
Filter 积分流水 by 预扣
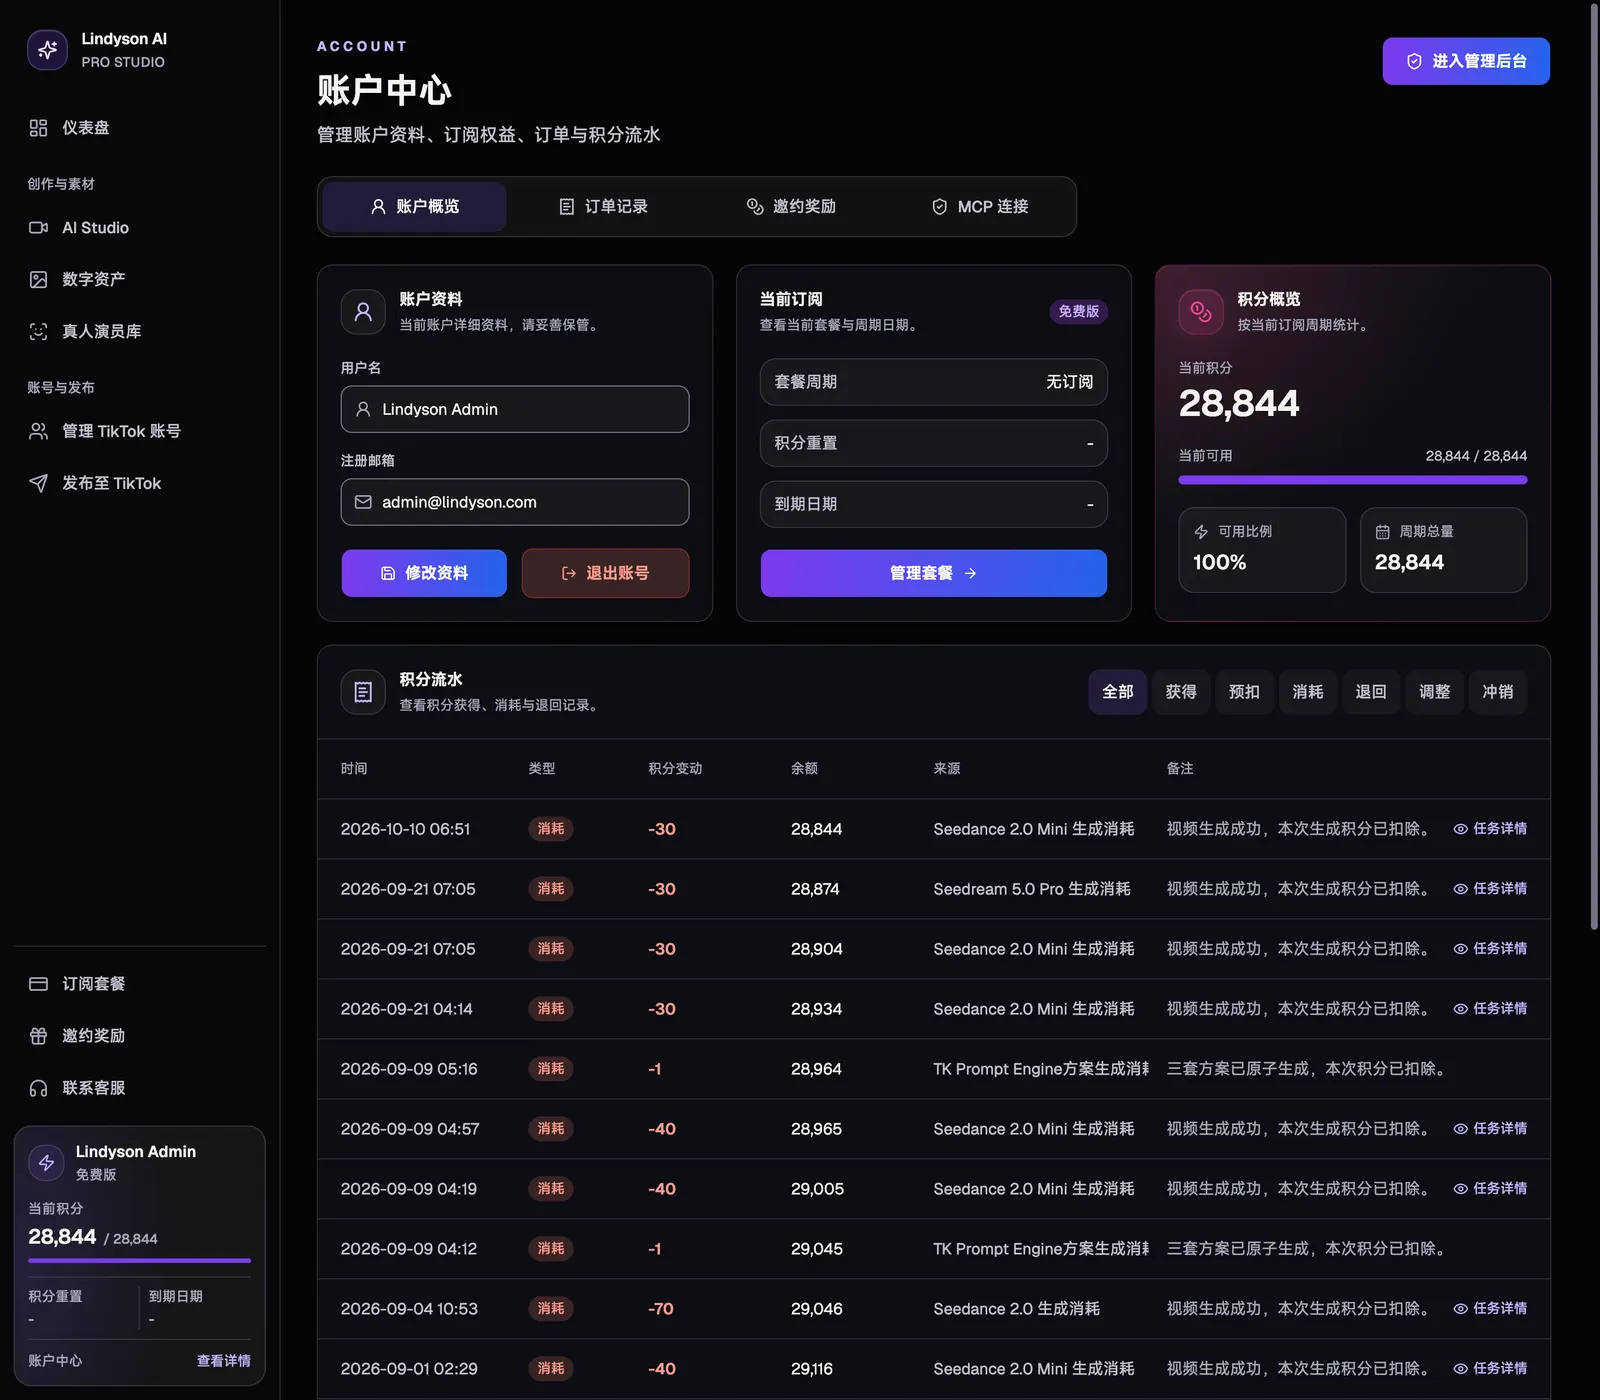coord(1244,692)
